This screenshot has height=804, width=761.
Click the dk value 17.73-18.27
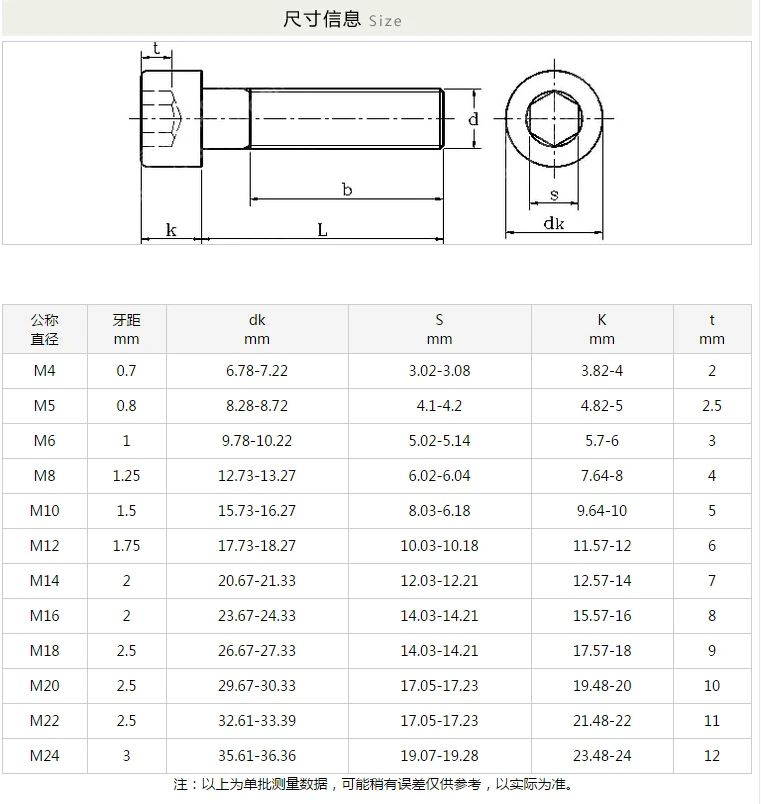[257, 546]
